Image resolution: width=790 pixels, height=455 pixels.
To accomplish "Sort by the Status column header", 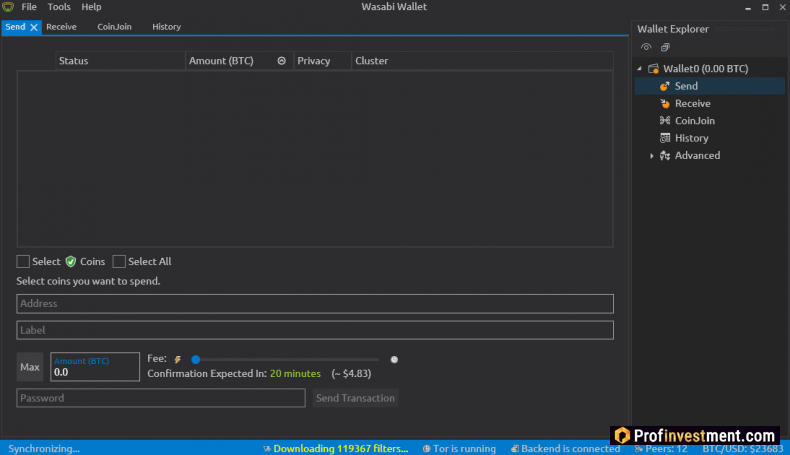I will coord(120,60).
